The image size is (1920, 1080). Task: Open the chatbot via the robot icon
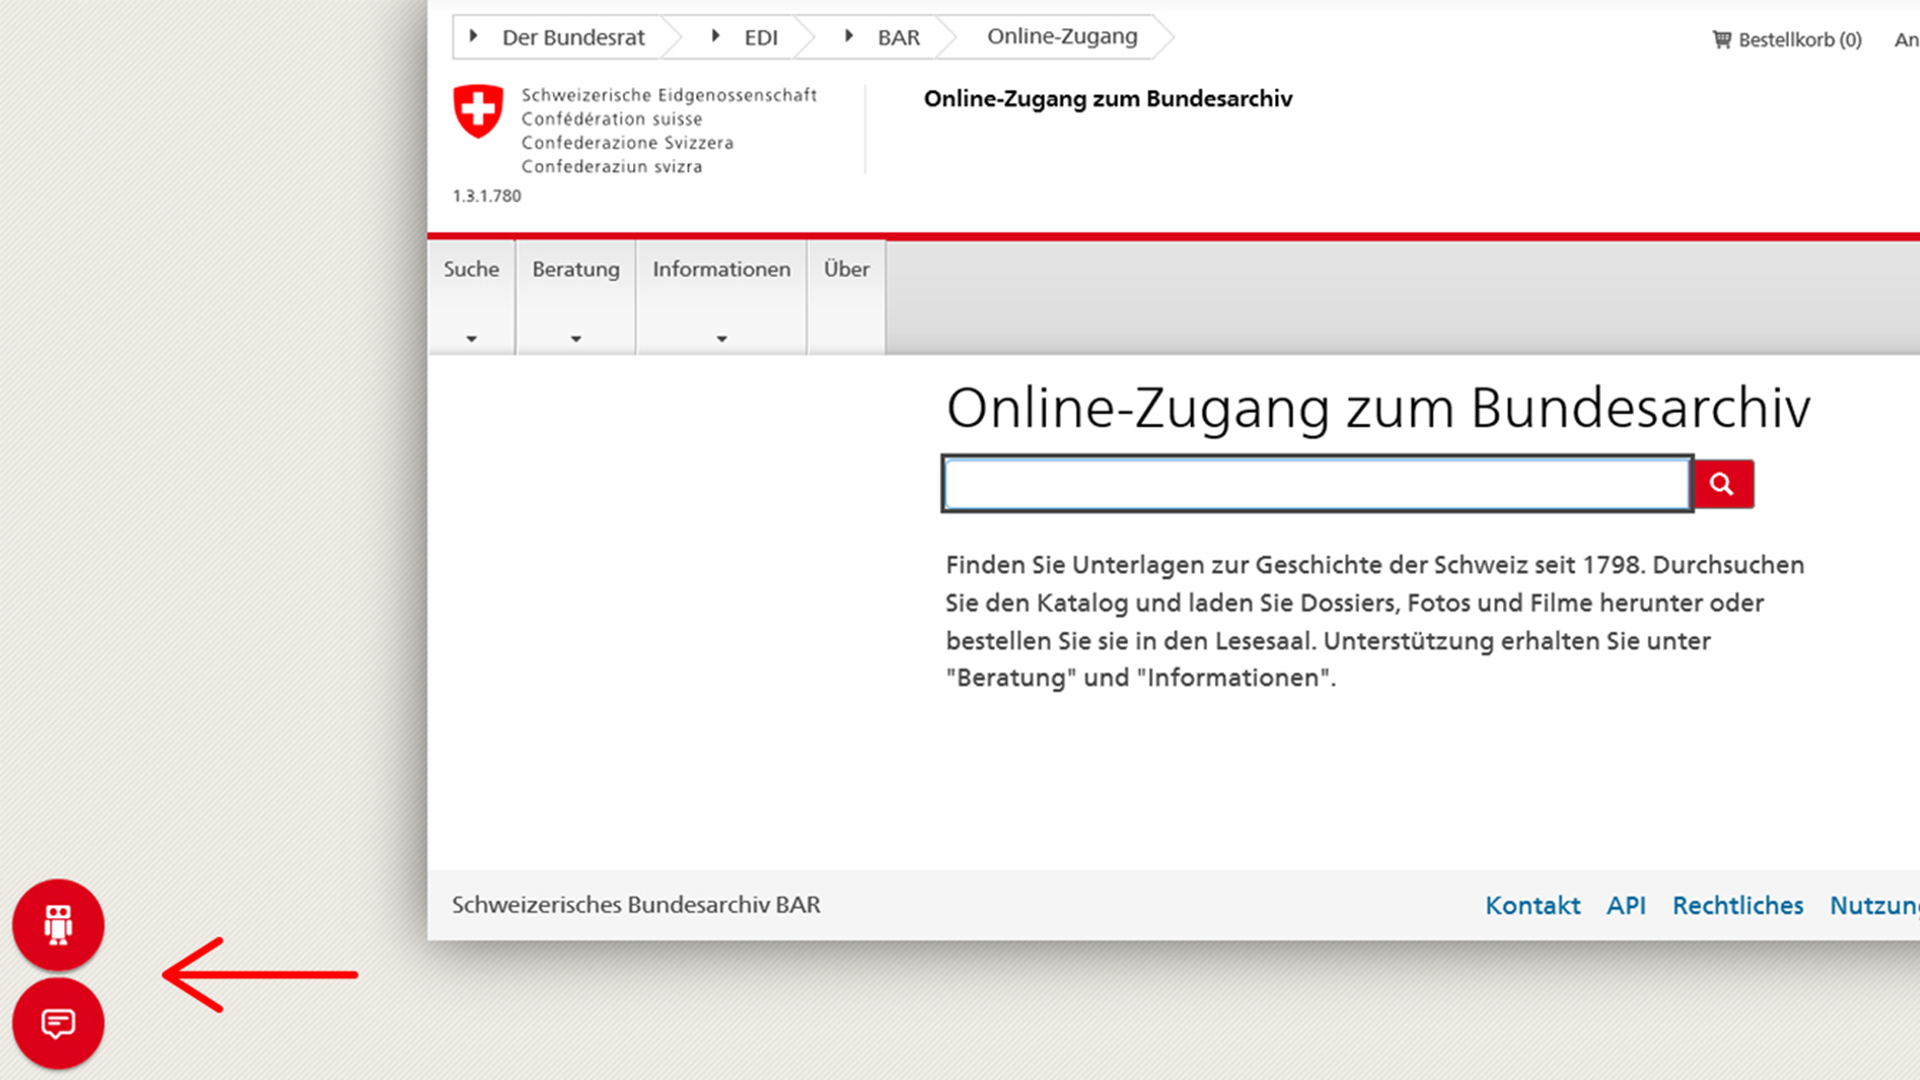click(x=57, y=925)
